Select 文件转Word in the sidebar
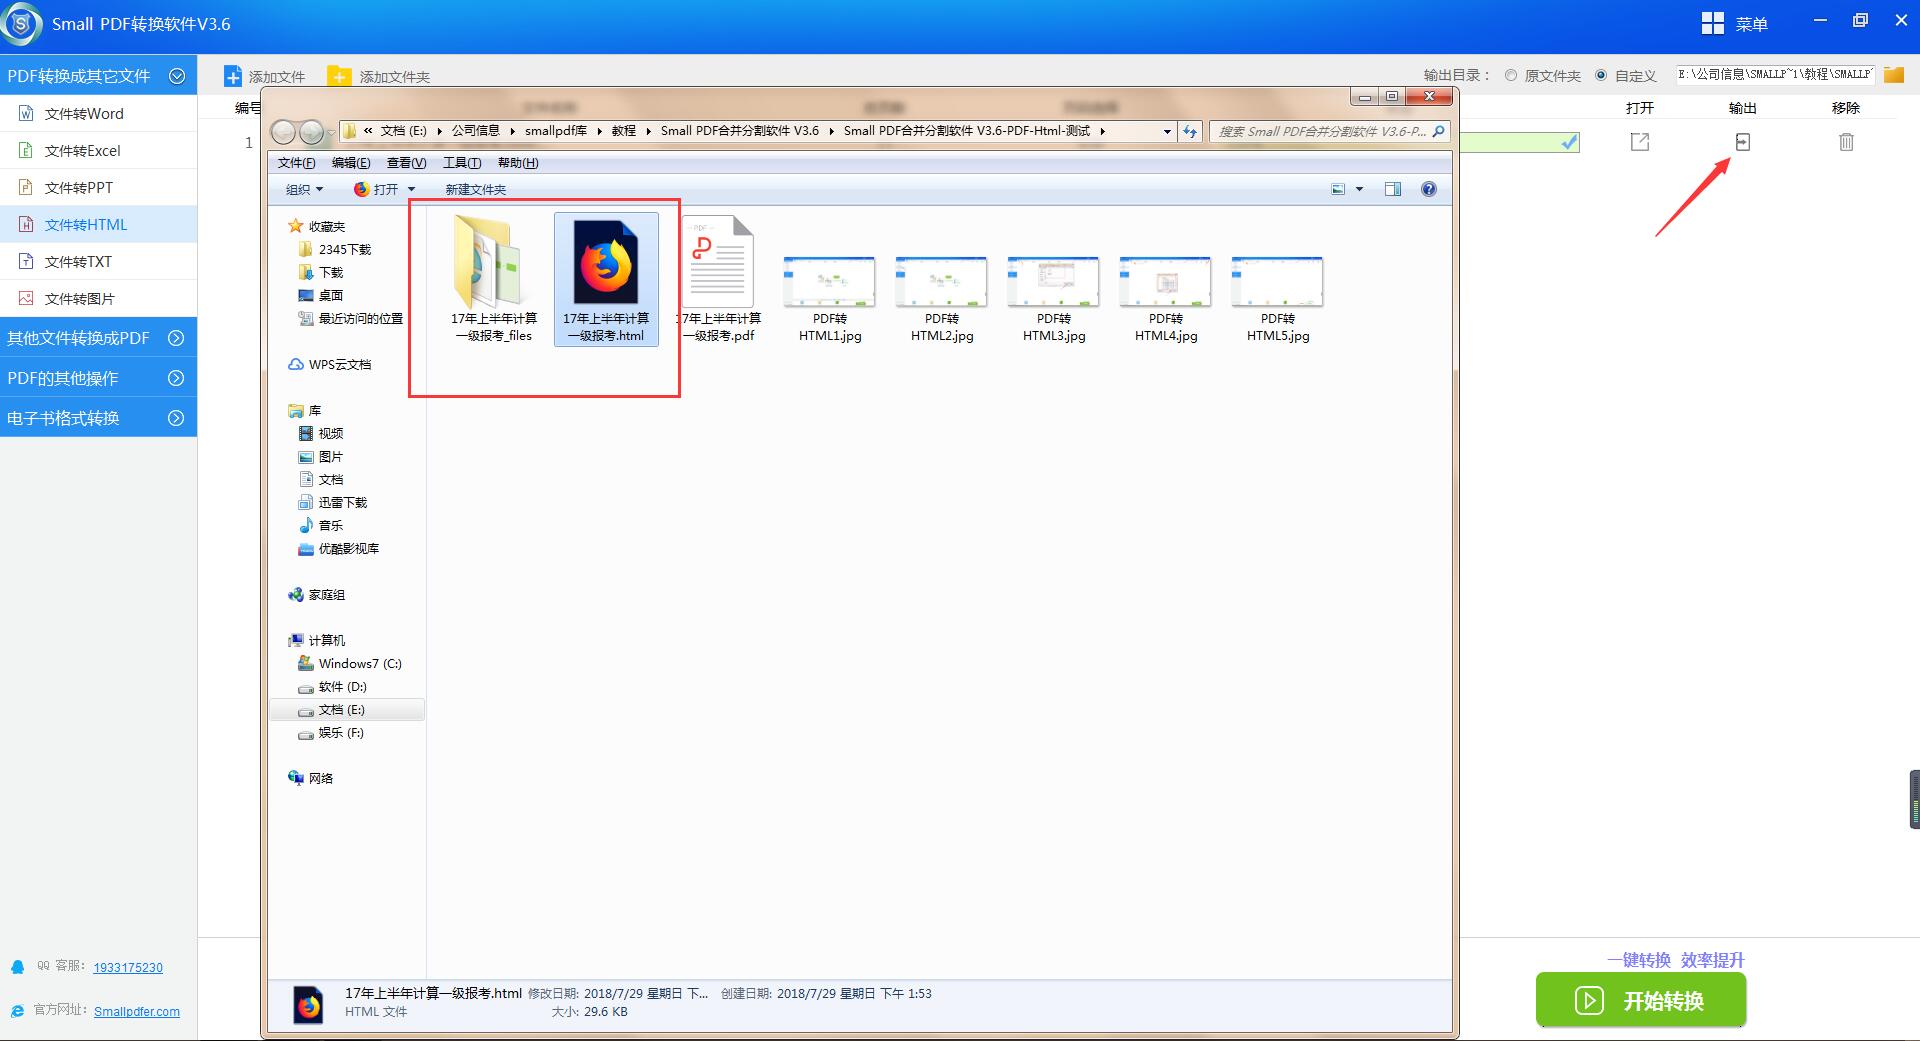Image resolution: width=1920 pixels, height=1041 pixels. click(x=84, y=114)
